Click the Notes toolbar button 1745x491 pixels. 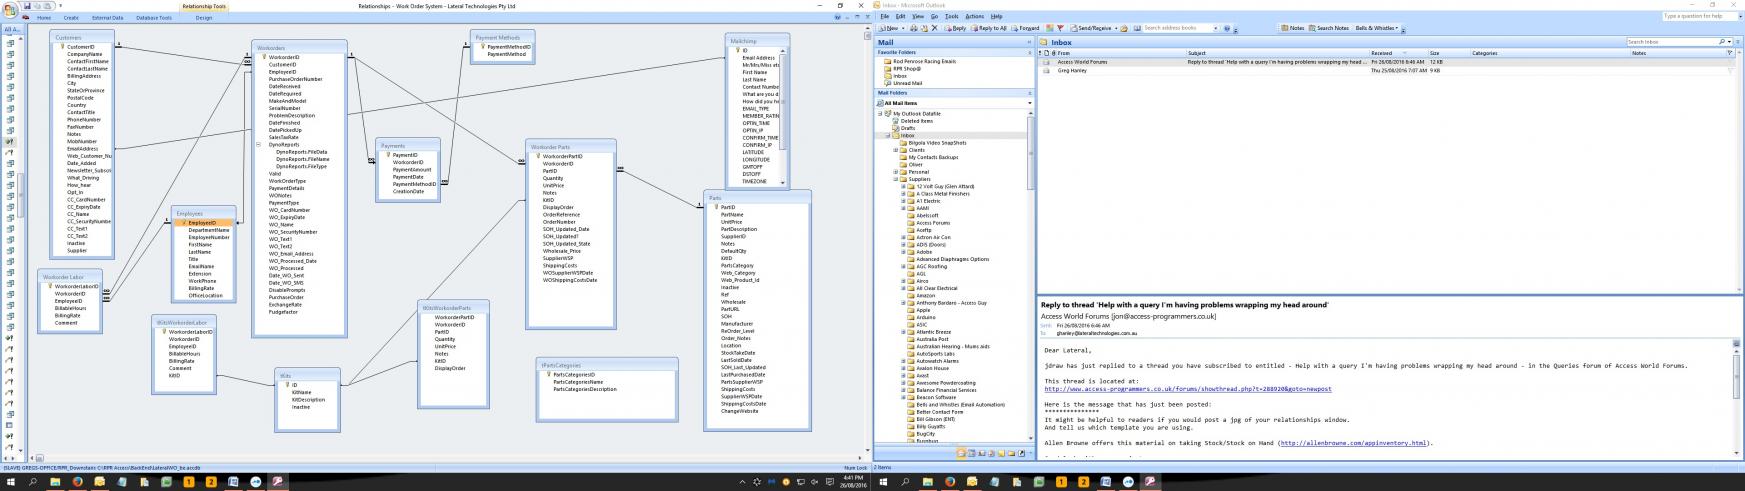[x=1294, y=28]
